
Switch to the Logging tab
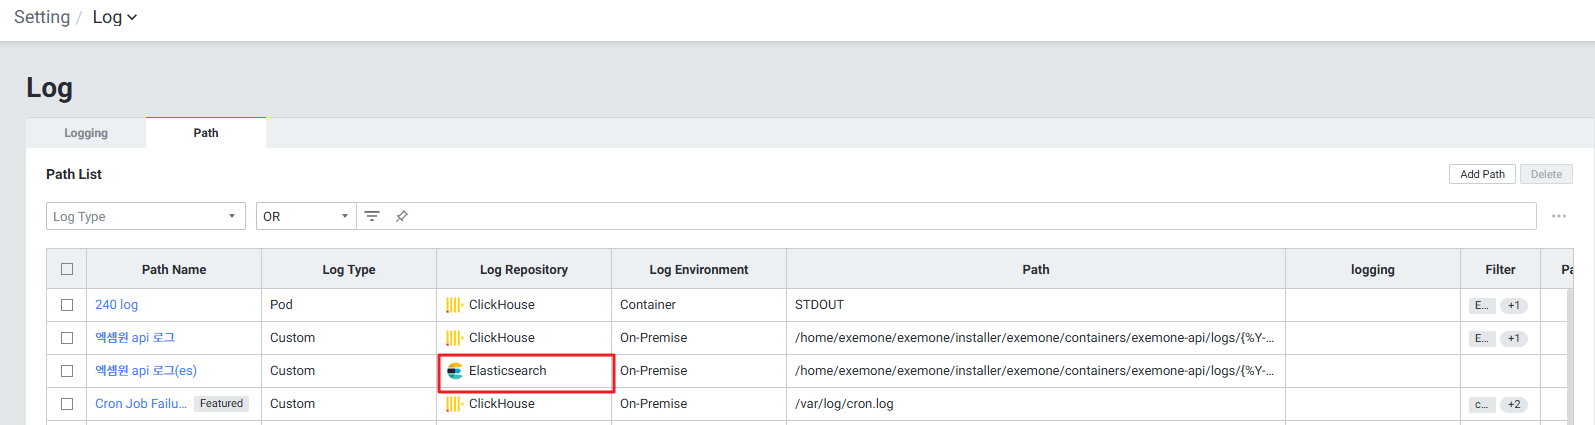tap(86, 133)
